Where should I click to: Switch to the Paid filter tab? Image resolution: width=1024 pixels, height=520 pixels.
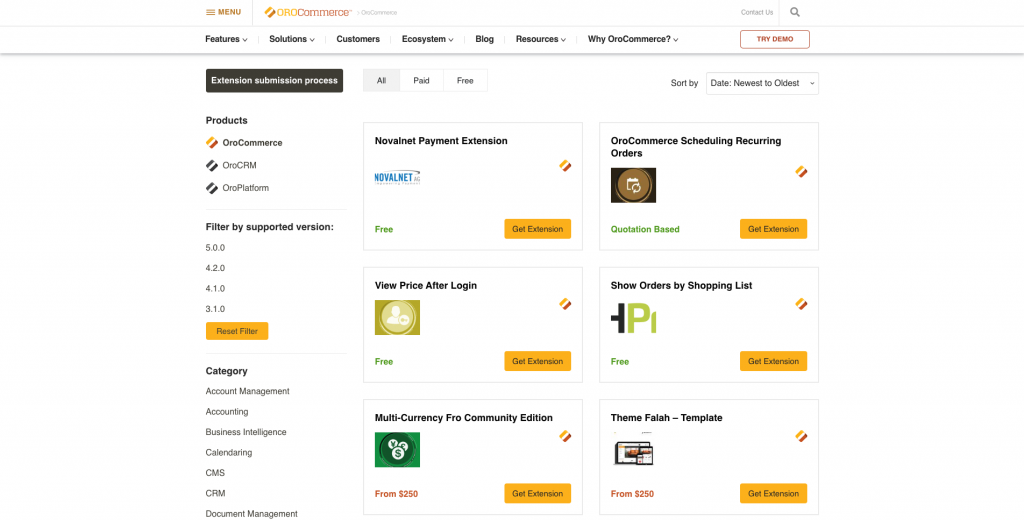[421, 80]
